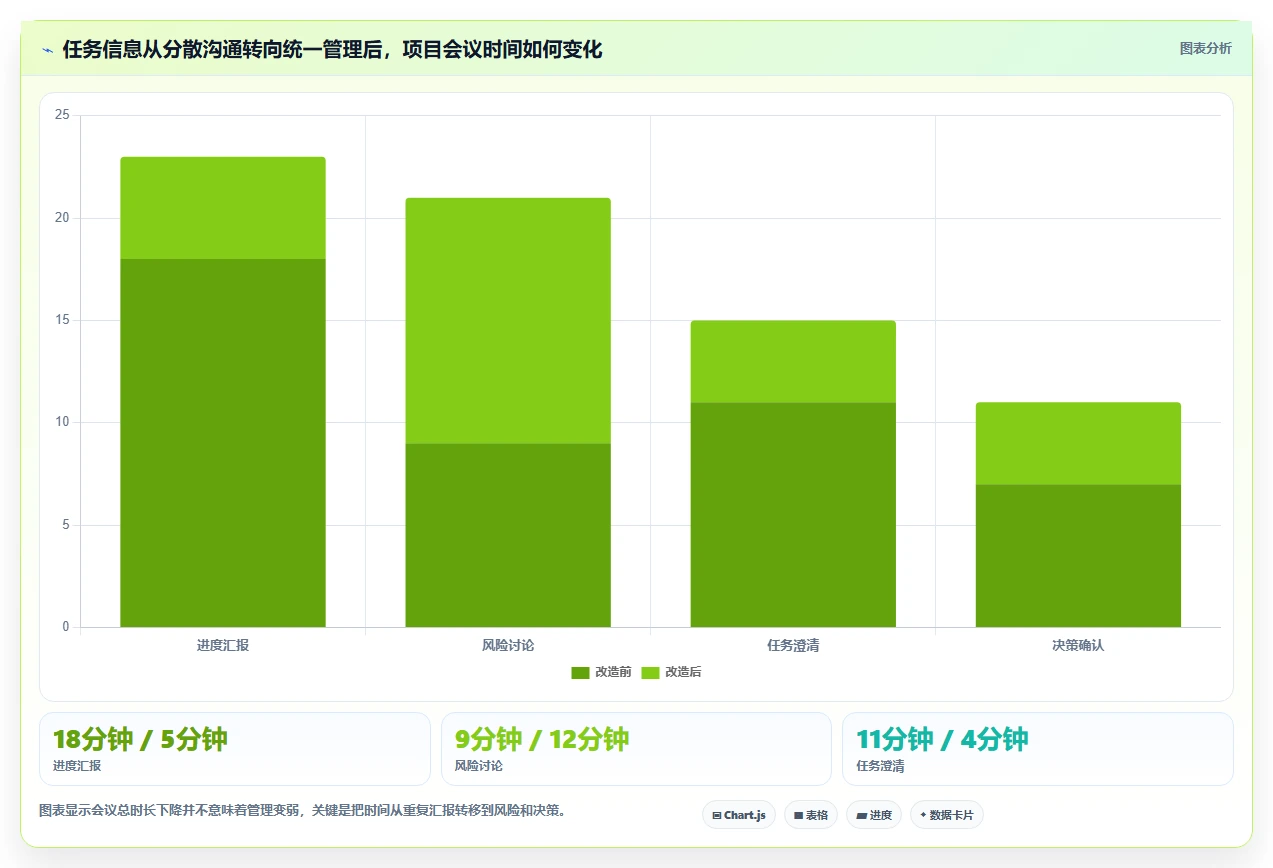The image size is (1273, 868).
Task: Select the 风险讨论 light green bar segment
Action: click(x=508, y=321)
